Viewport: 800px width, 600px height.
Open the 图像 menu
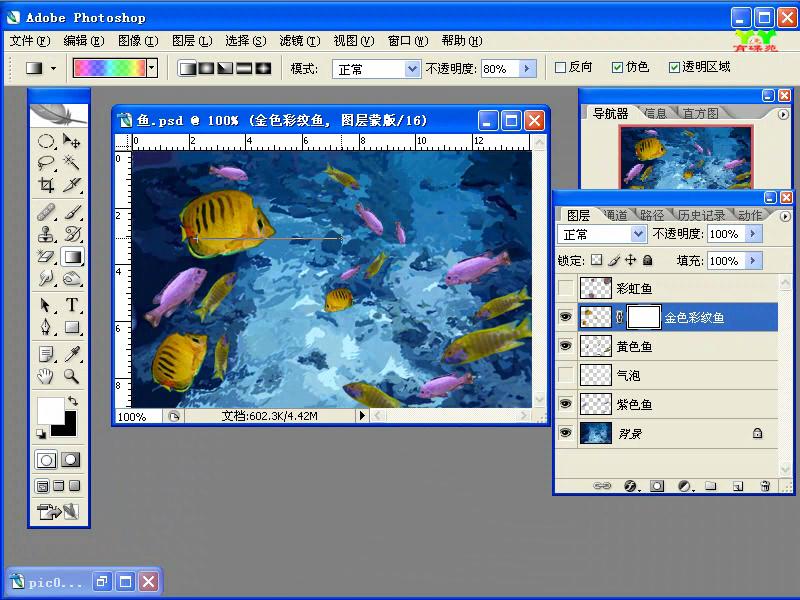point(138,41)
